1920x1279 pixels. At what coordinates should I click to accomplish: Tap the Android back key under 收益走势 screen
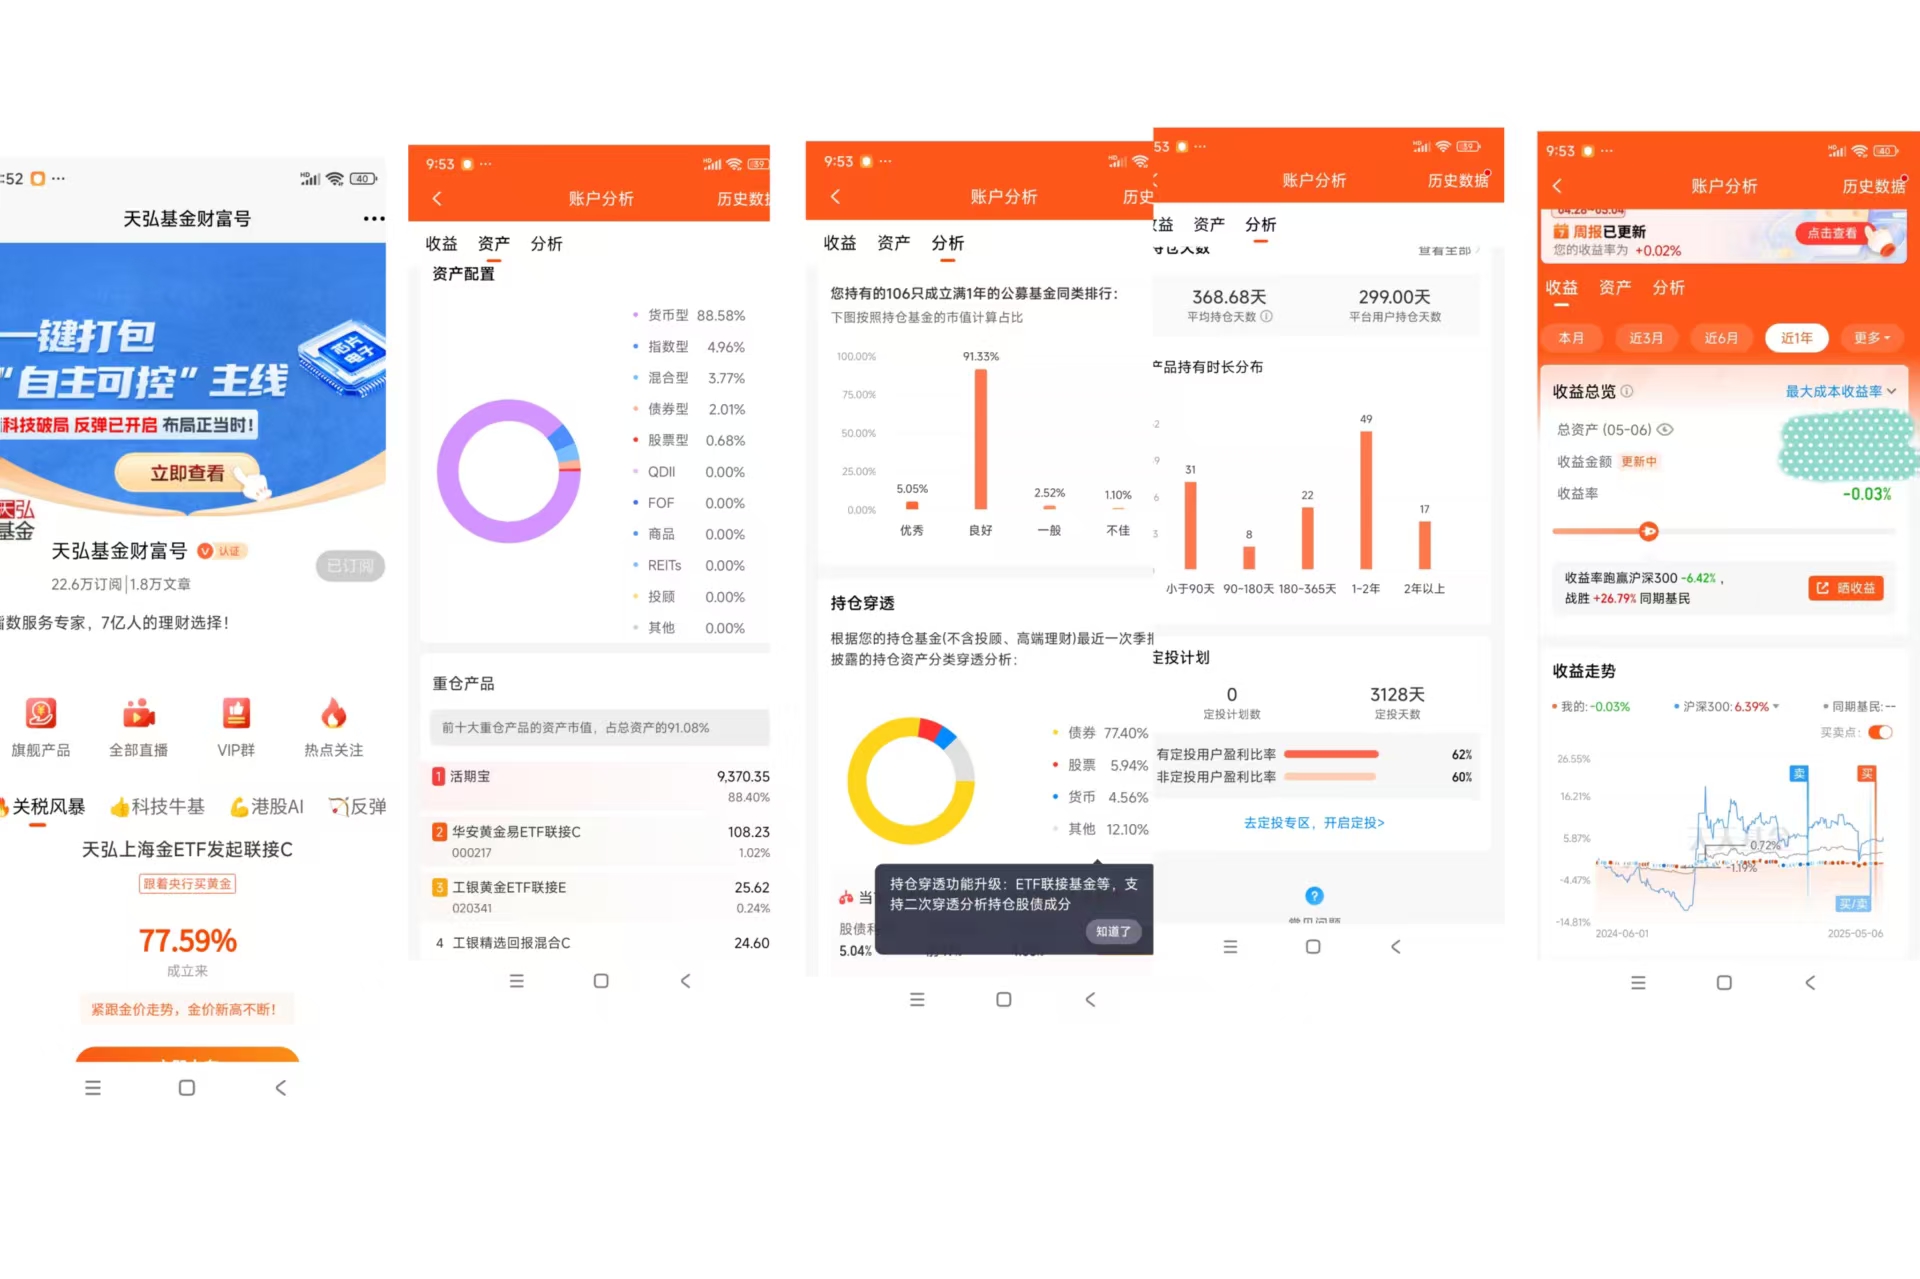(1810, 983)
